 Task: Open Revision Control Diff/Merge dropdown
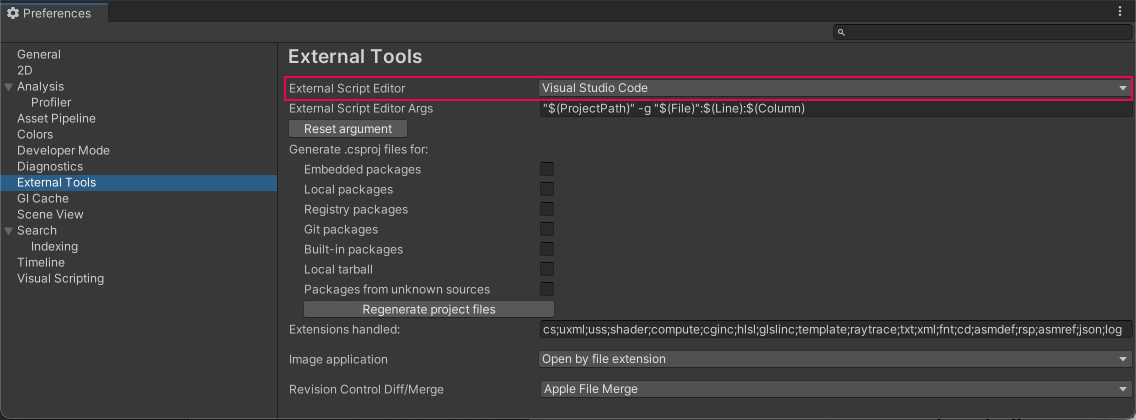pos(834,389)
